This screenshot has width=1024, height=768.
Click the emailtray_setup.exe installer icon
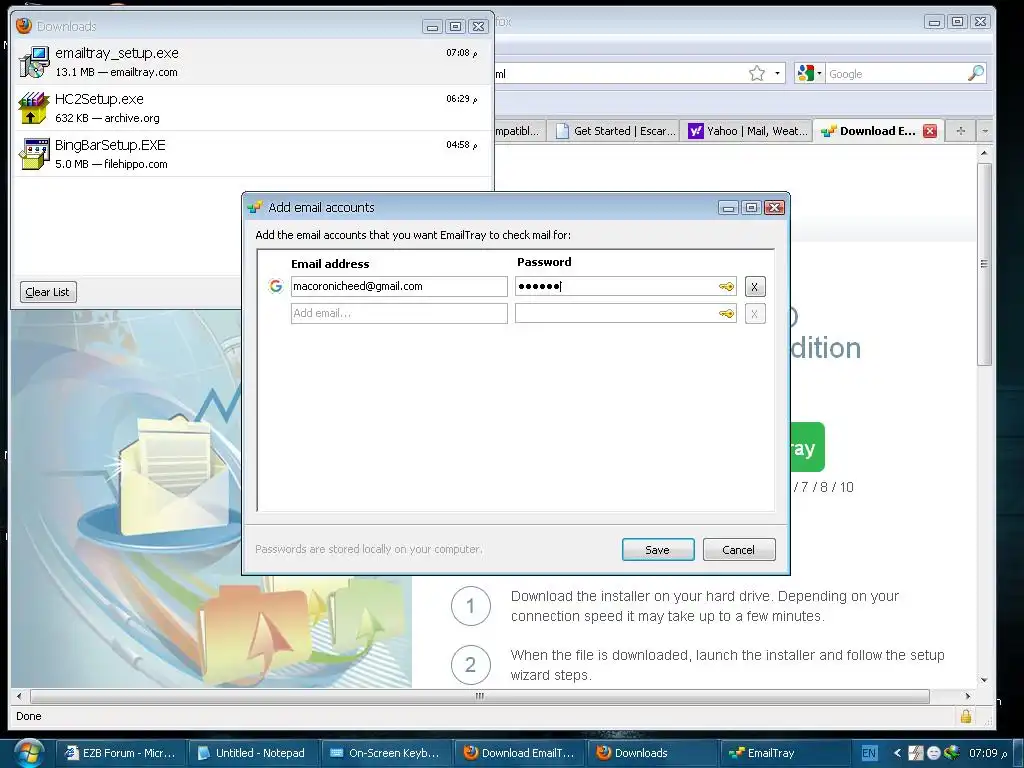[x=34, y=61]
